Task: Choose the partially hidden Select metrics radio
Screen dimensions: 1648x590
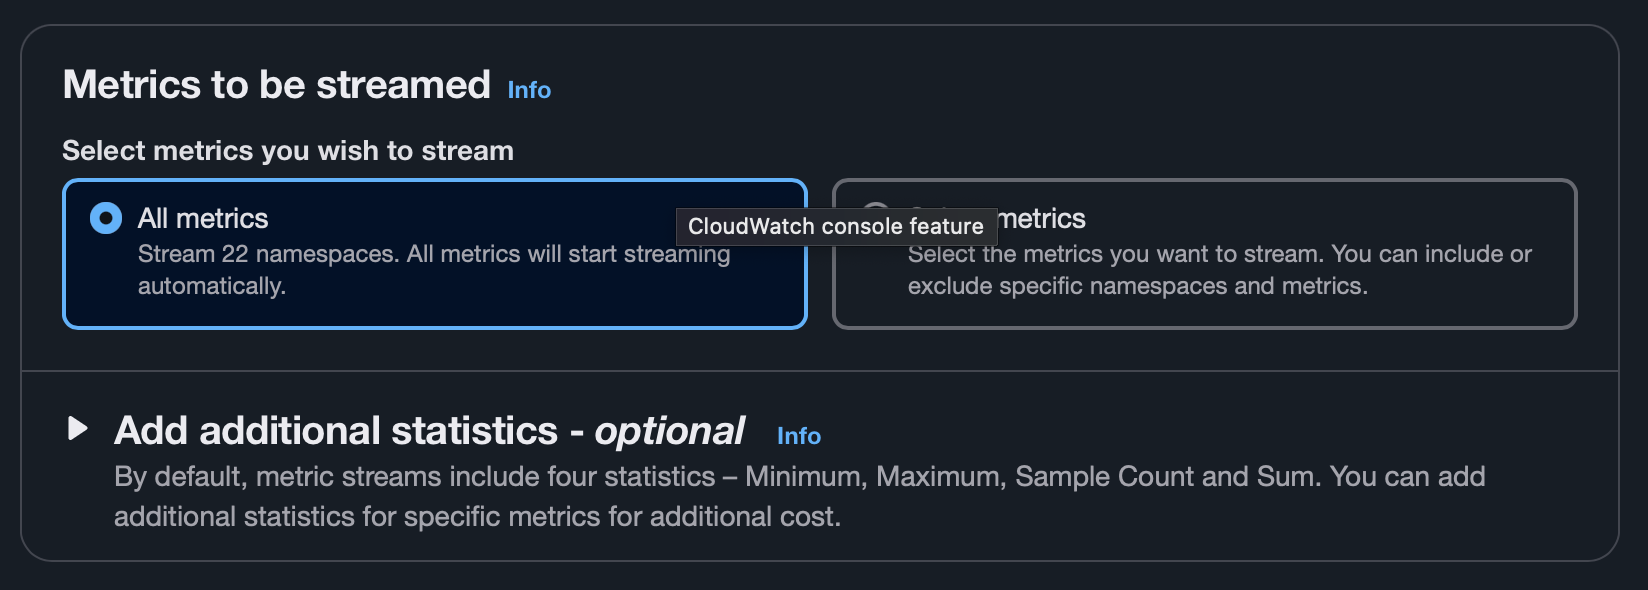Action: click(x=872, y=210)
